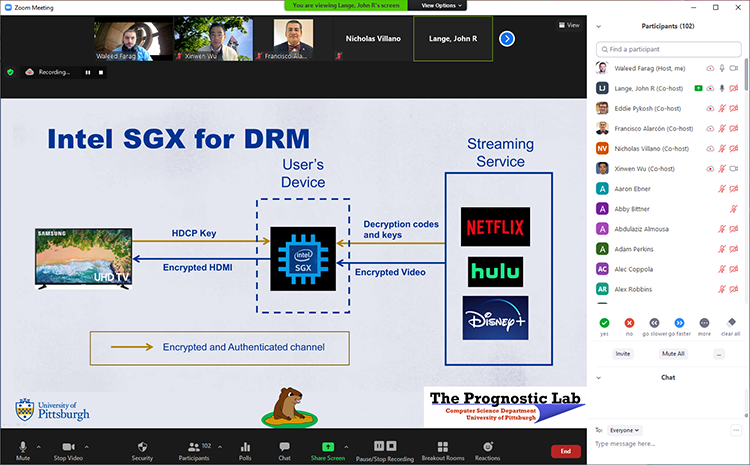Toggle Eddie Pykosh muted mic icon

pyautogui.click(x=722, y=109)
